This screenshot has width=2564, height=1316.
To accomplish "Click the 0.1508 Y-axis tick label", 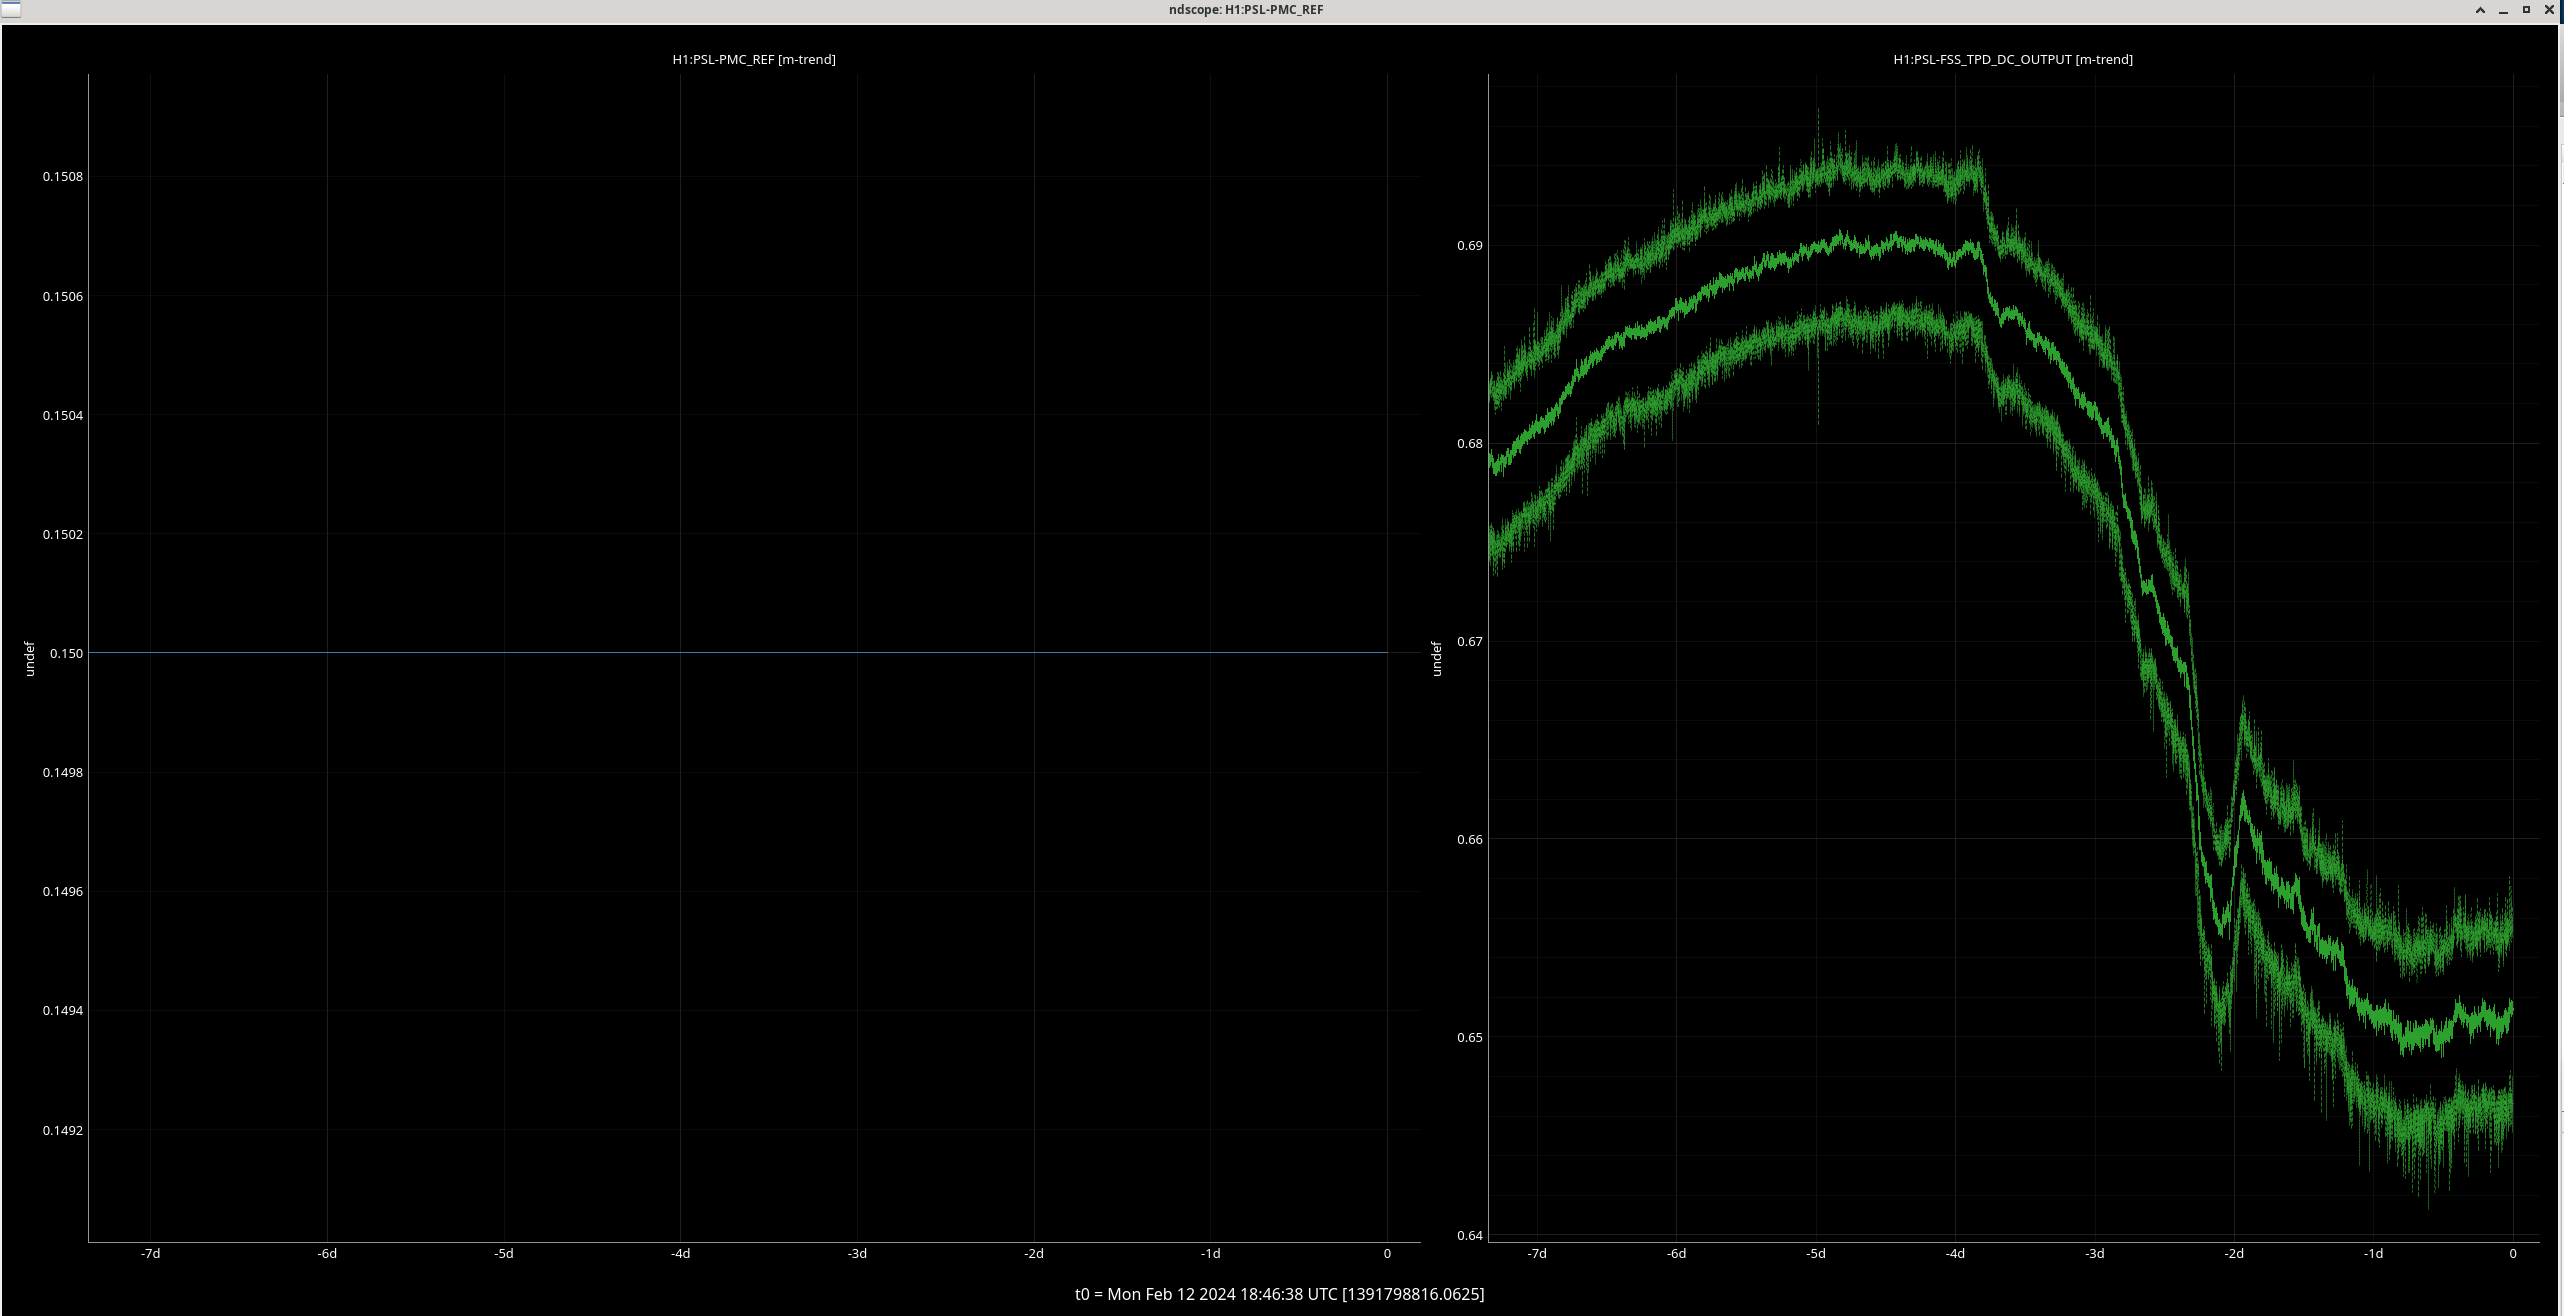I will coord(63,177).
